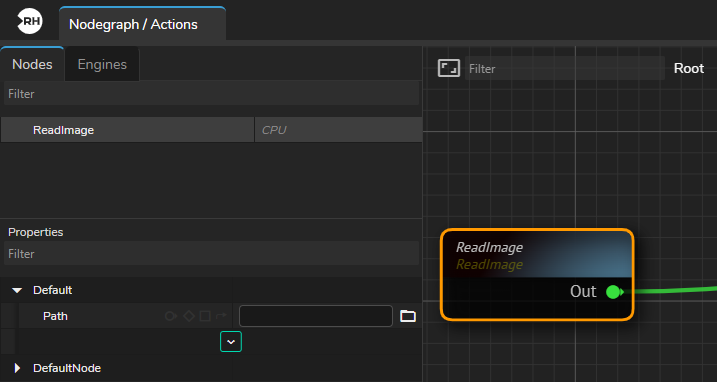Click the square icon beside Path
Viewport: 717px width, 382px height.
click(x=205, y=316)
